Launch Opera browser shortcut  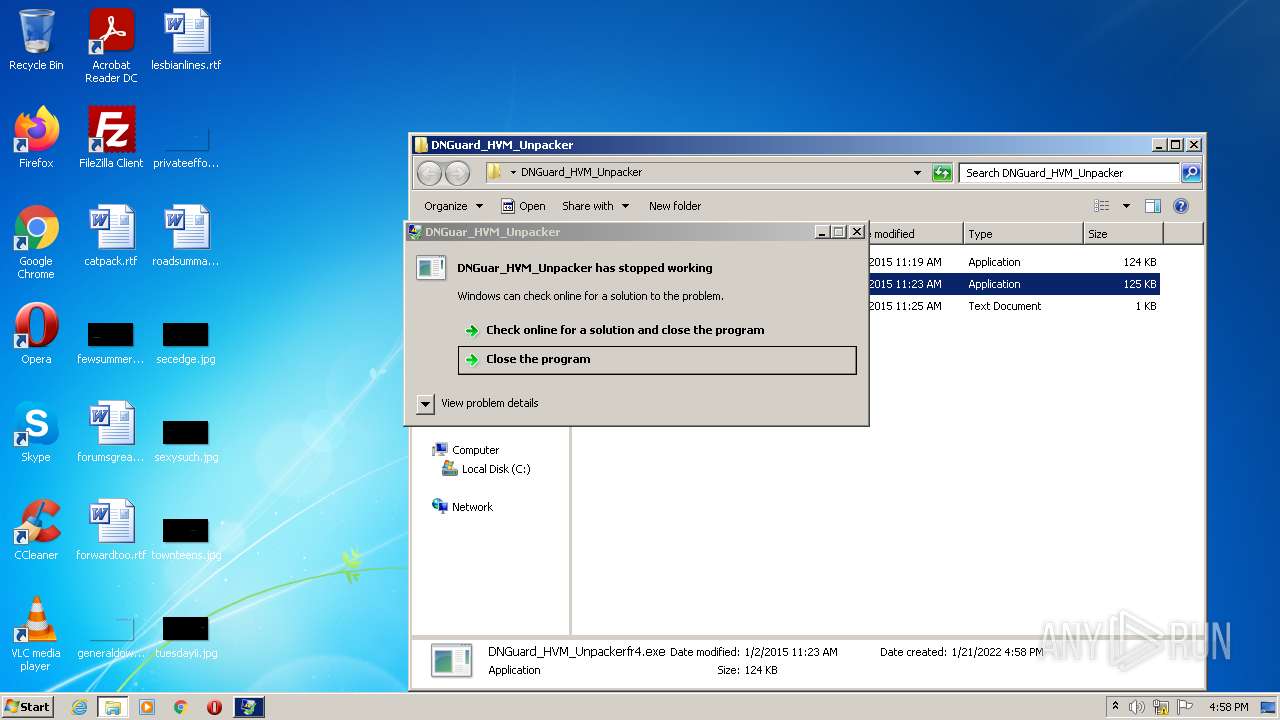(36, 334)
